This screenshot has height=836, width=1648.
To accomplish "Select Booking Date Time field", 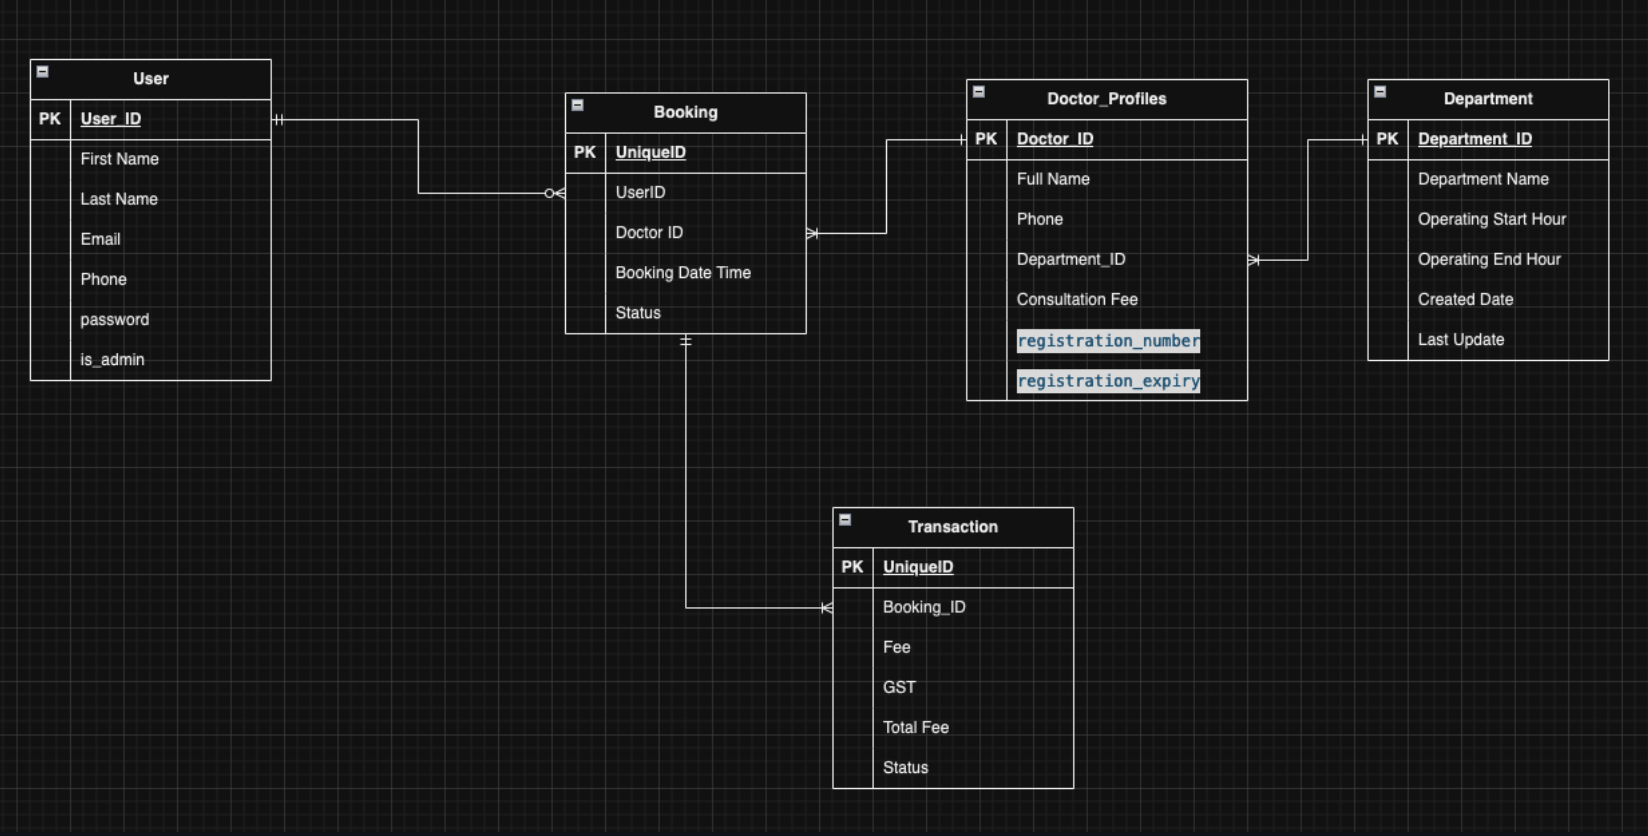I will coord(683,273).
